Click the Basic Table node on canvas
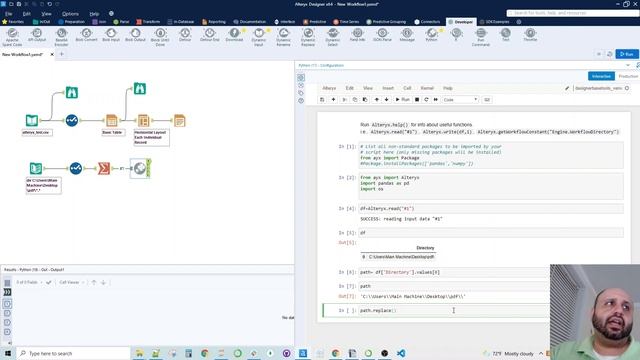Image resolution: width=640 pixels, height=360 pixels. [x=111, y=120]
